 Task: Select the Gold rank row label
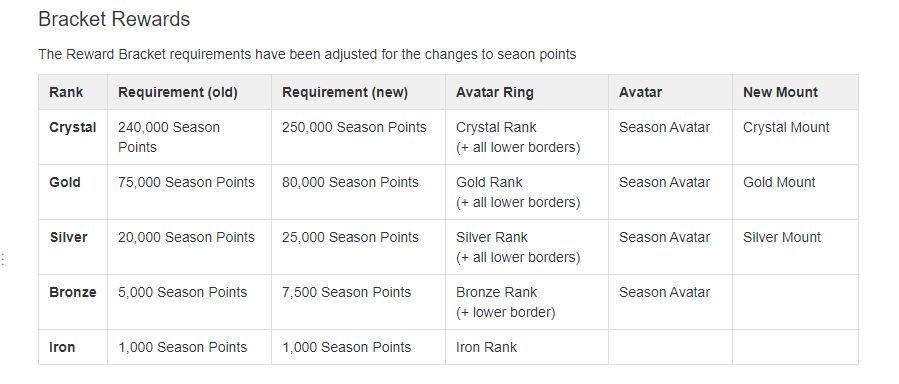click(65, 182)
